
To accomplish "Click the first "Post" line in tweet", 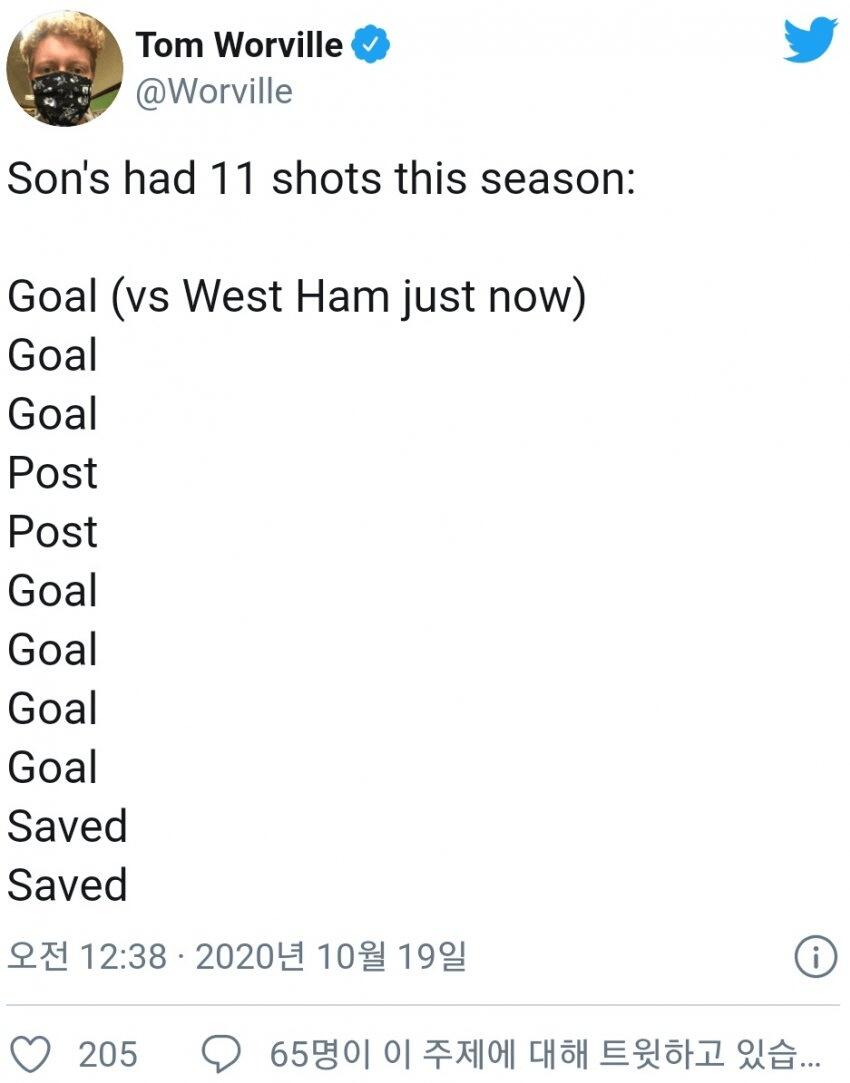I will coord(53,474).
